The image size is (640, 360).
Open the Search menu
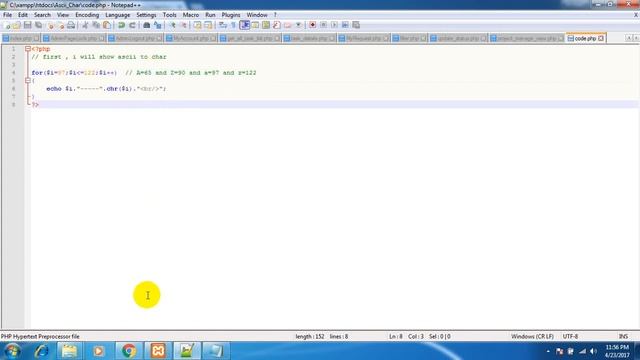(x=42, y=15)
